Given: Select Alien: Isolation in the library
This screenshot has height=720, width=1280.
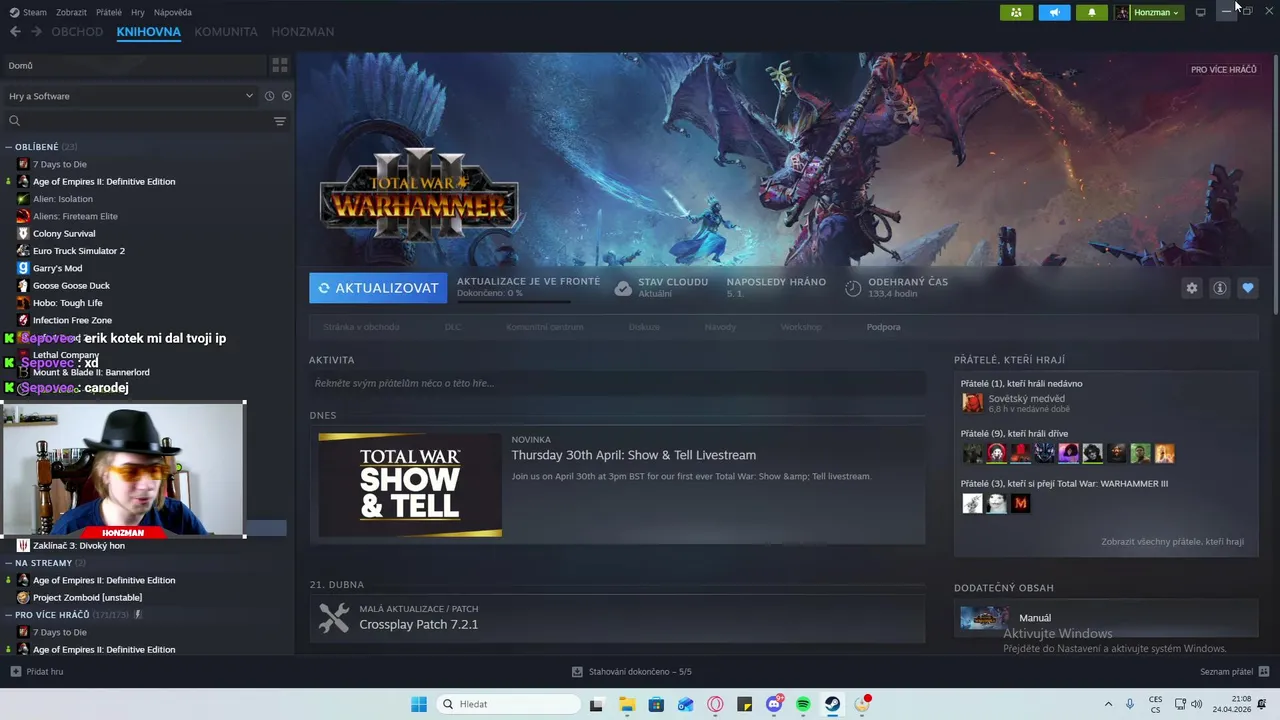Looking at the screenshot, I should coord(63,199).
